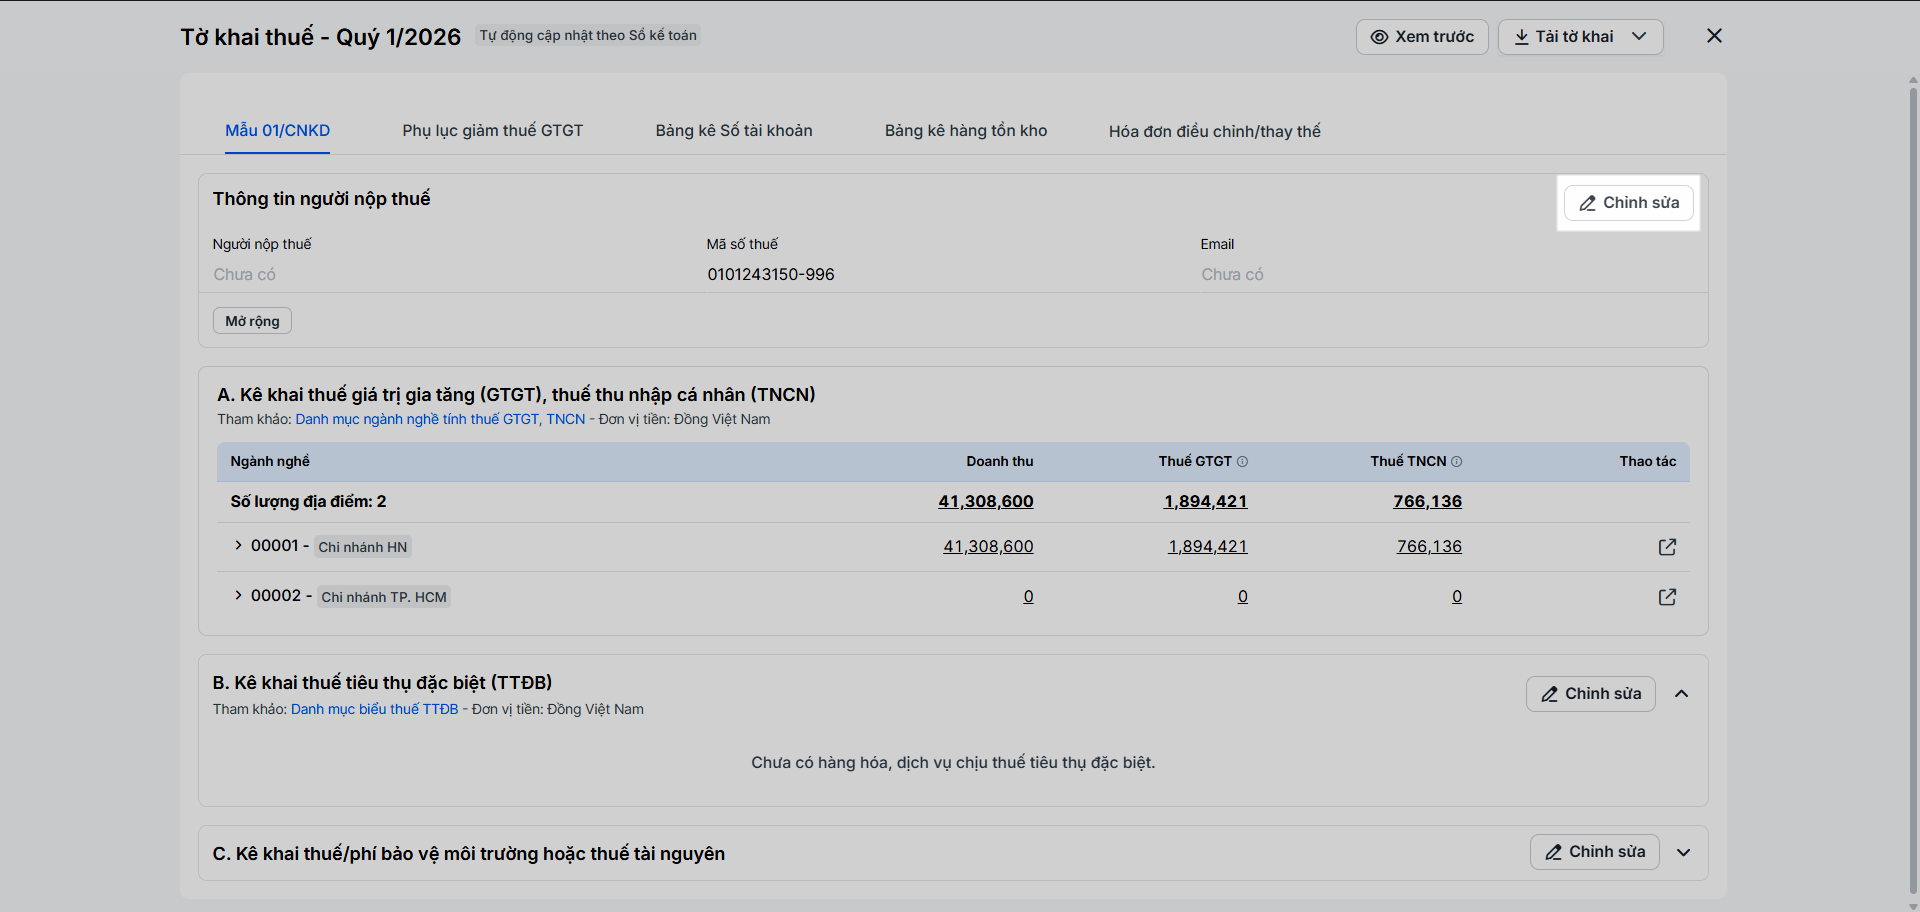Click the Thuế TNCN info icon
Viewport: 1920px width, 912px height.
(1456, 462)
